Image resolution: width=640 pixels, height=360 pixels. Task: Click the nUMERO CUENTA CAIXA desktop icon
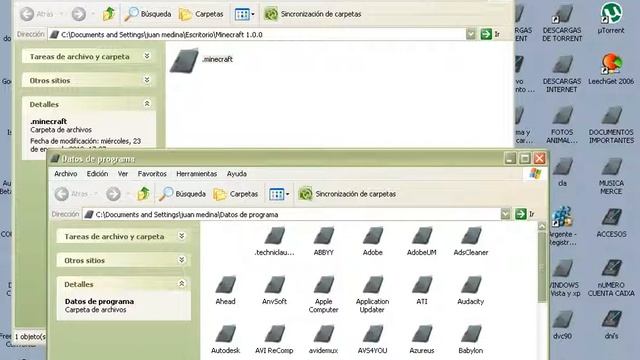click(x=611, y=278)
